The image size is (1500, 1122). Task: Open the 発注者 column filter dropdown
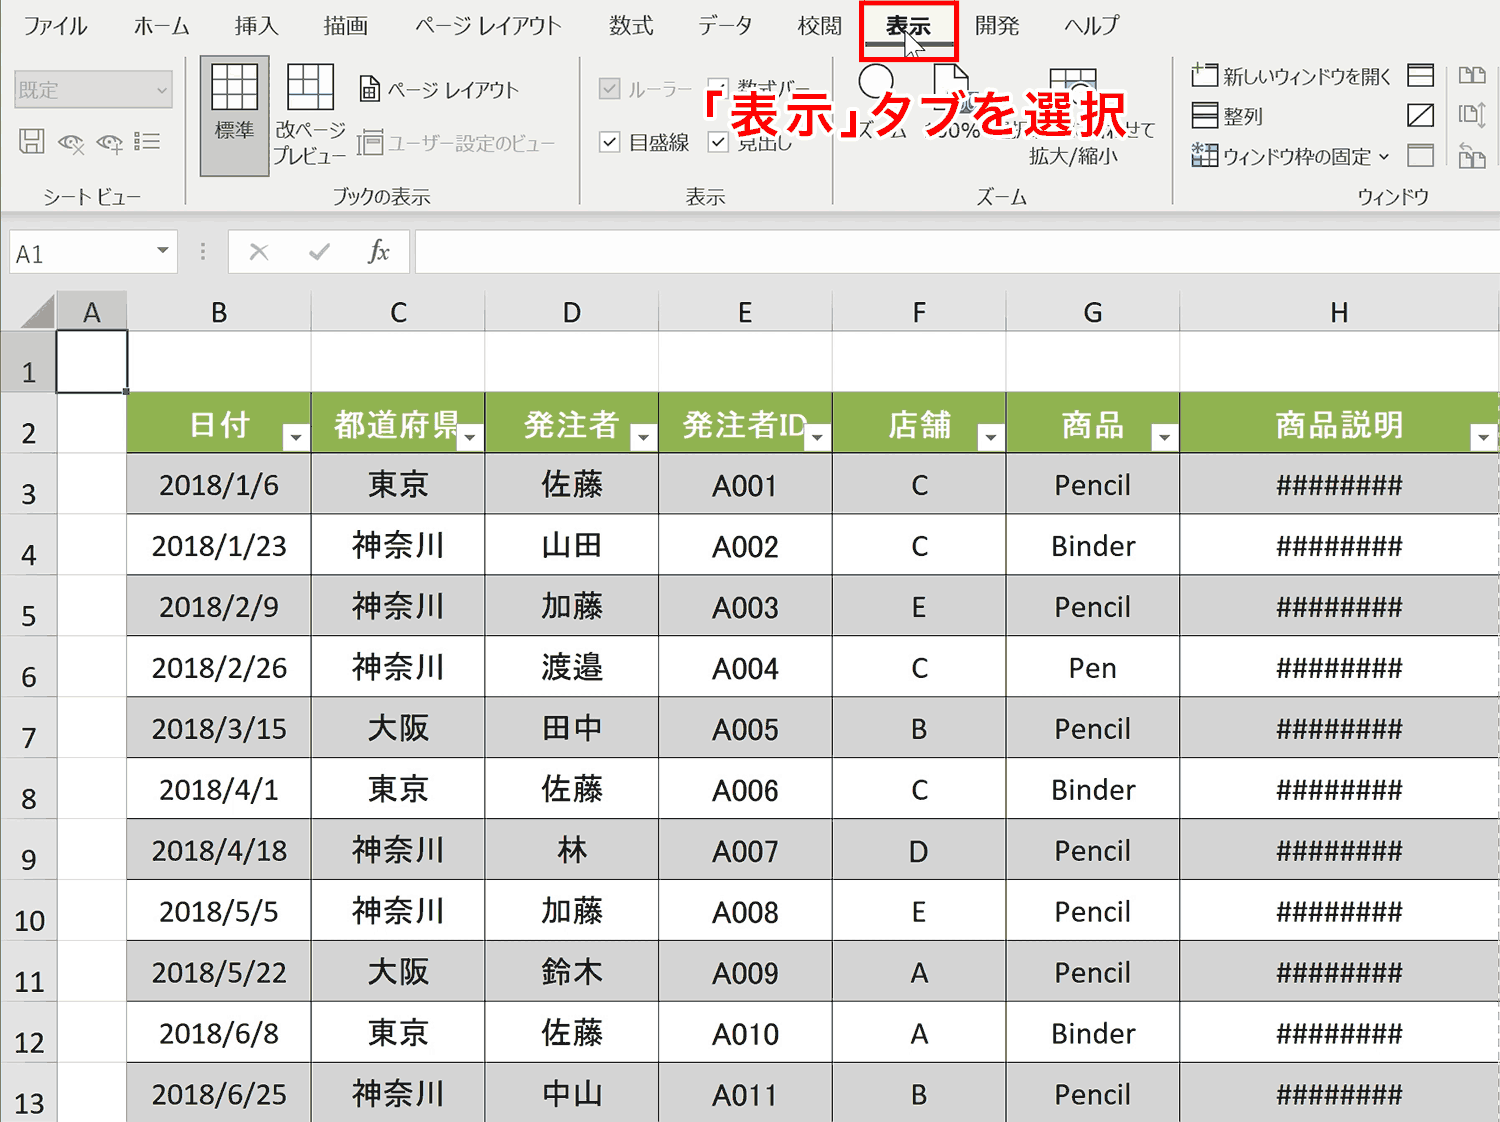pos(643,437)
